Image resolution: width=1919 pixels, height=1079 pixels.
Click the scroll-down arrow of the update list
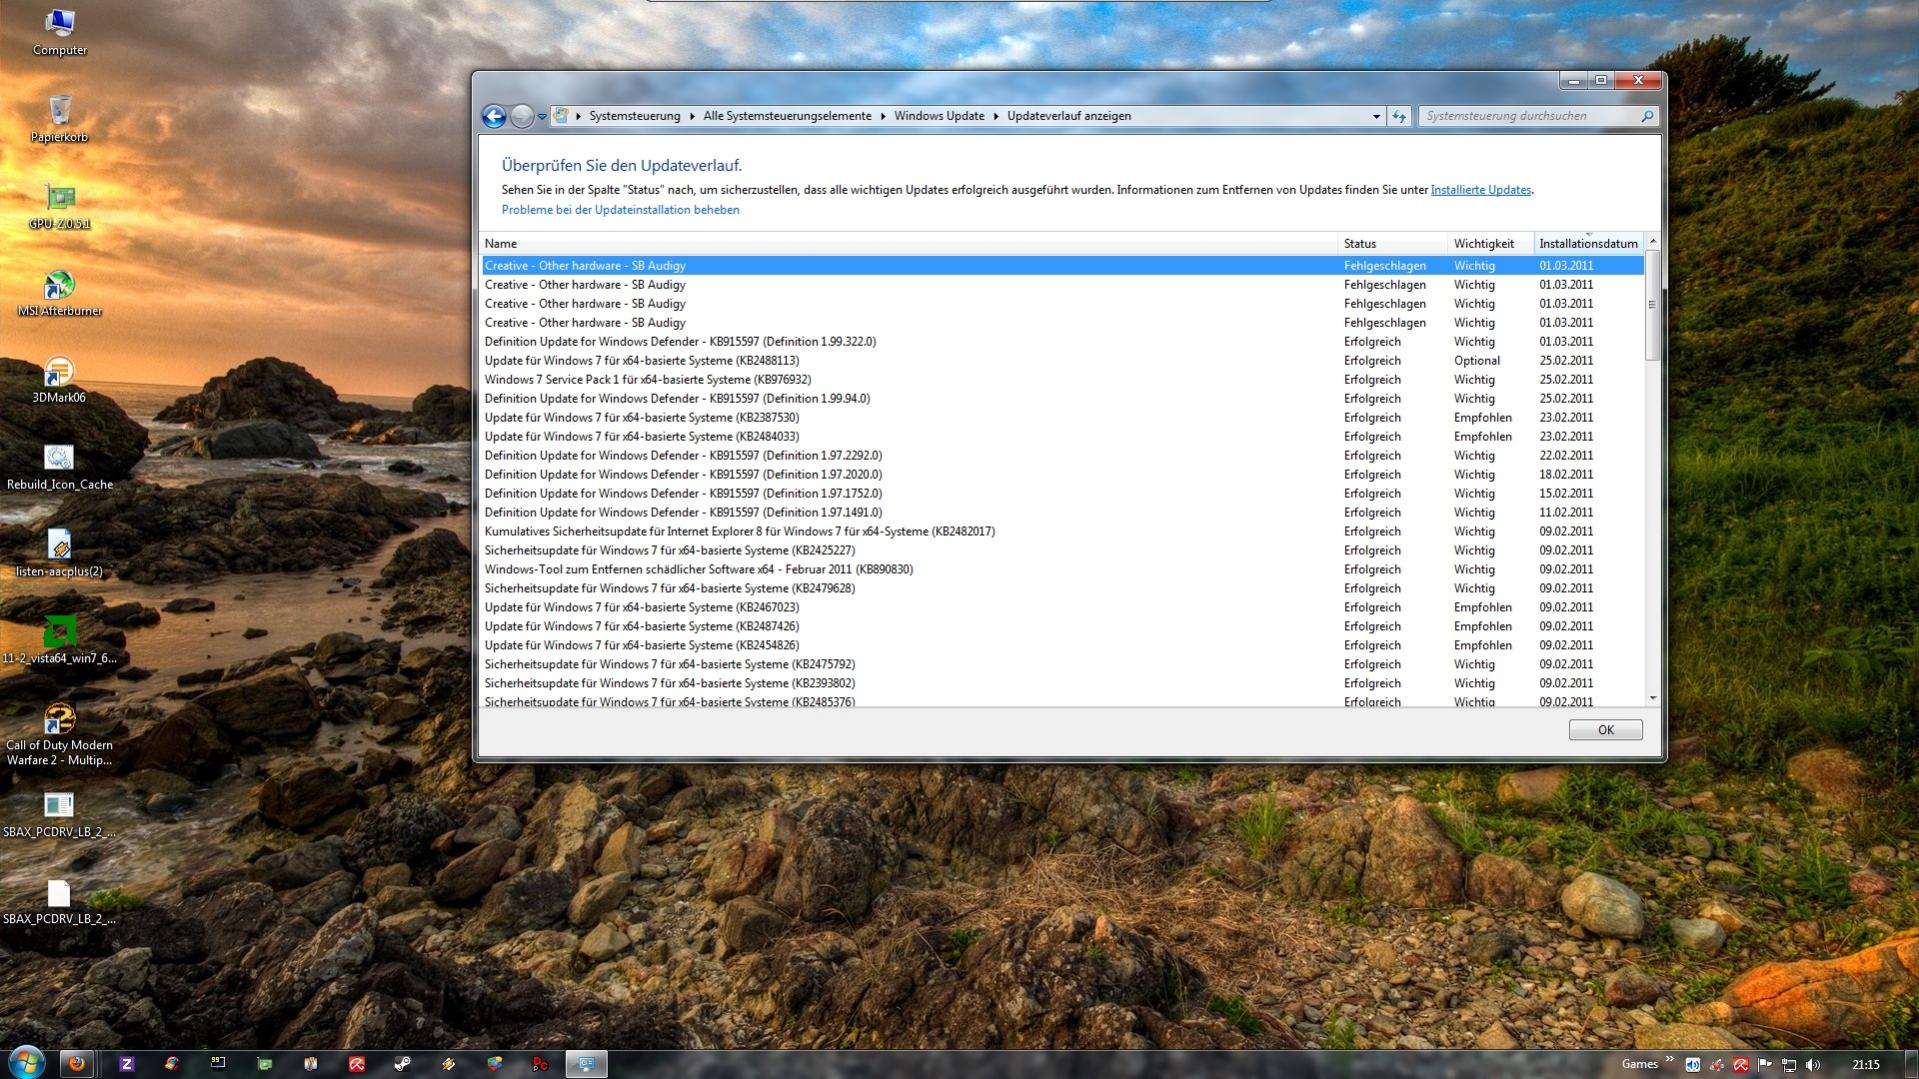tap(1652, 698)
